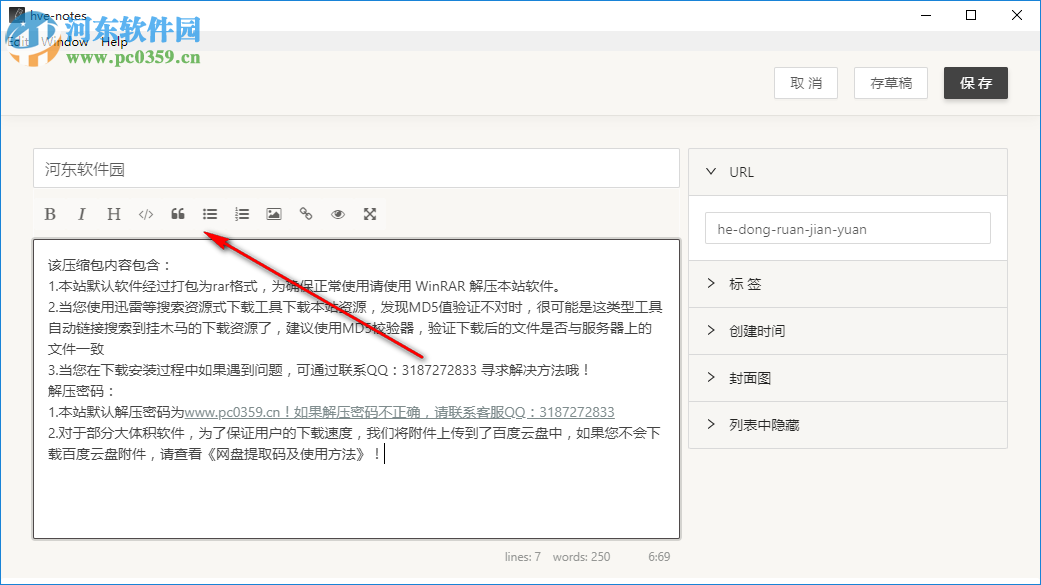Insert a heading with the H icon

(114, 214)
